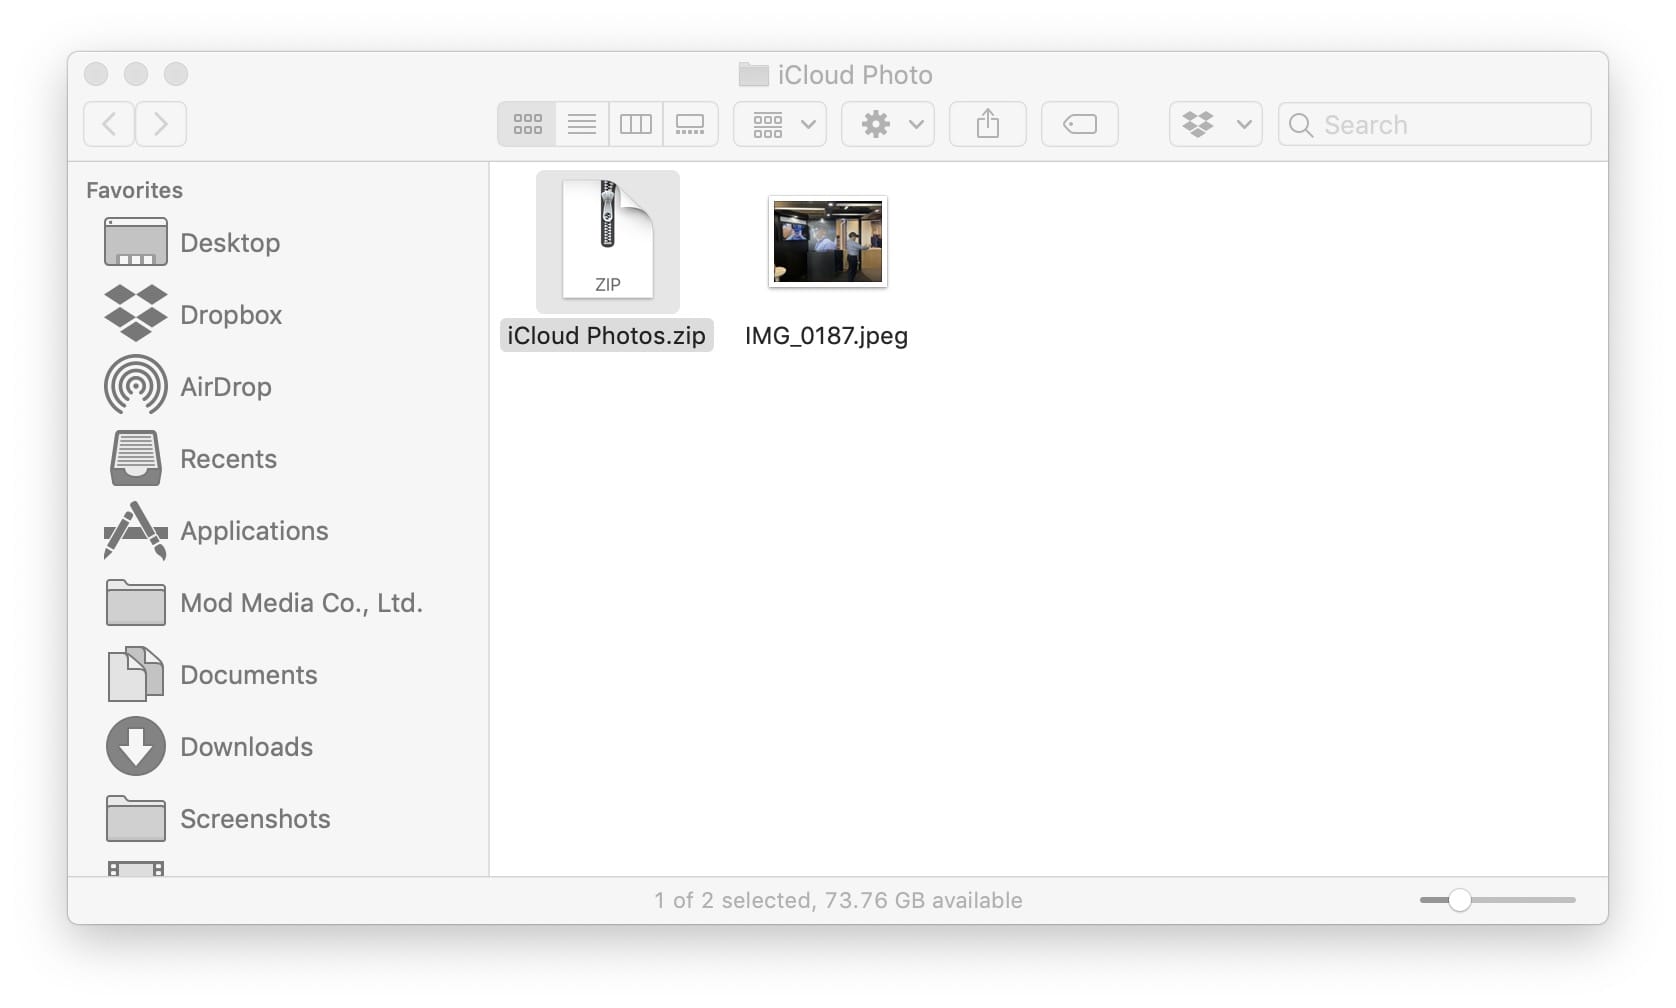This screenshot has width=1676, height=1008.
Task: Switch to icon view
Action: coord(527,124)
